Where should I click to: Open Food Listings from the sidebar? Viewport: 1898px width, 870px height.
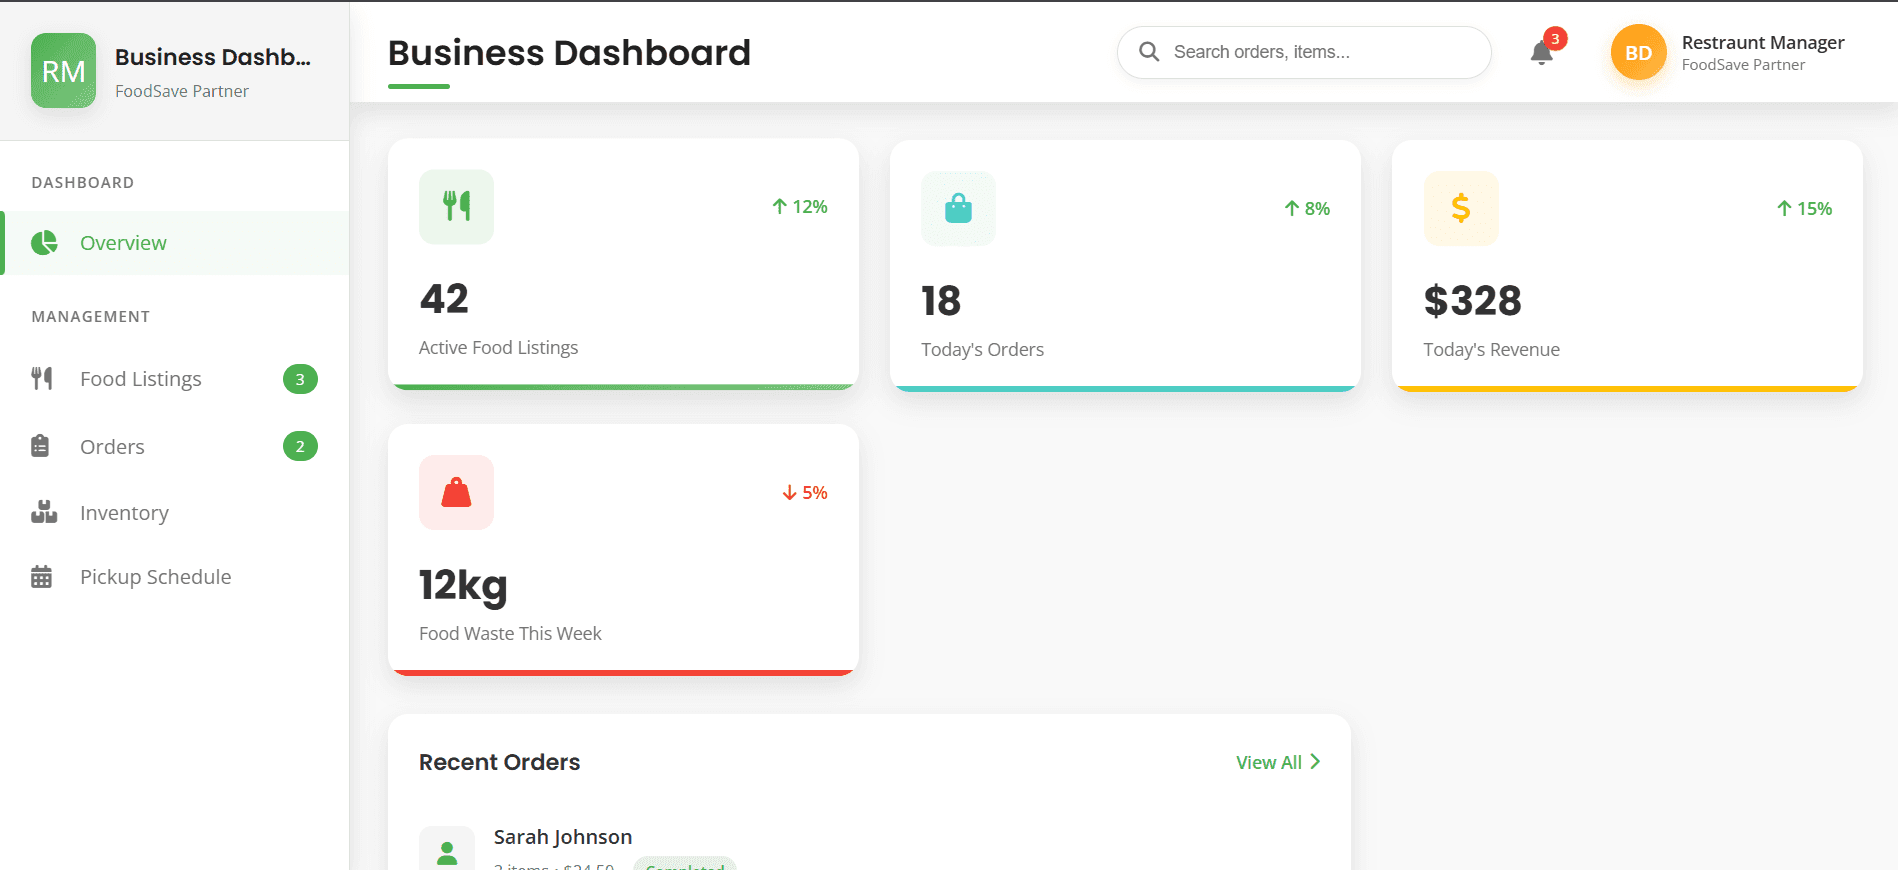[175, 379]
